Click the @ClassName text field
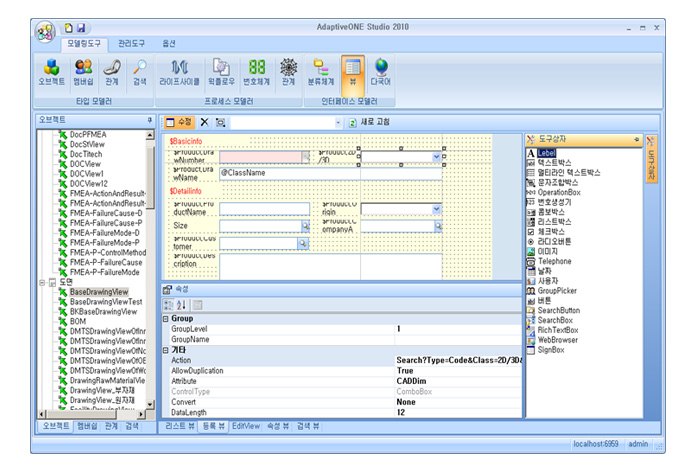Viewport: 700px width, 471px height. 330,173
